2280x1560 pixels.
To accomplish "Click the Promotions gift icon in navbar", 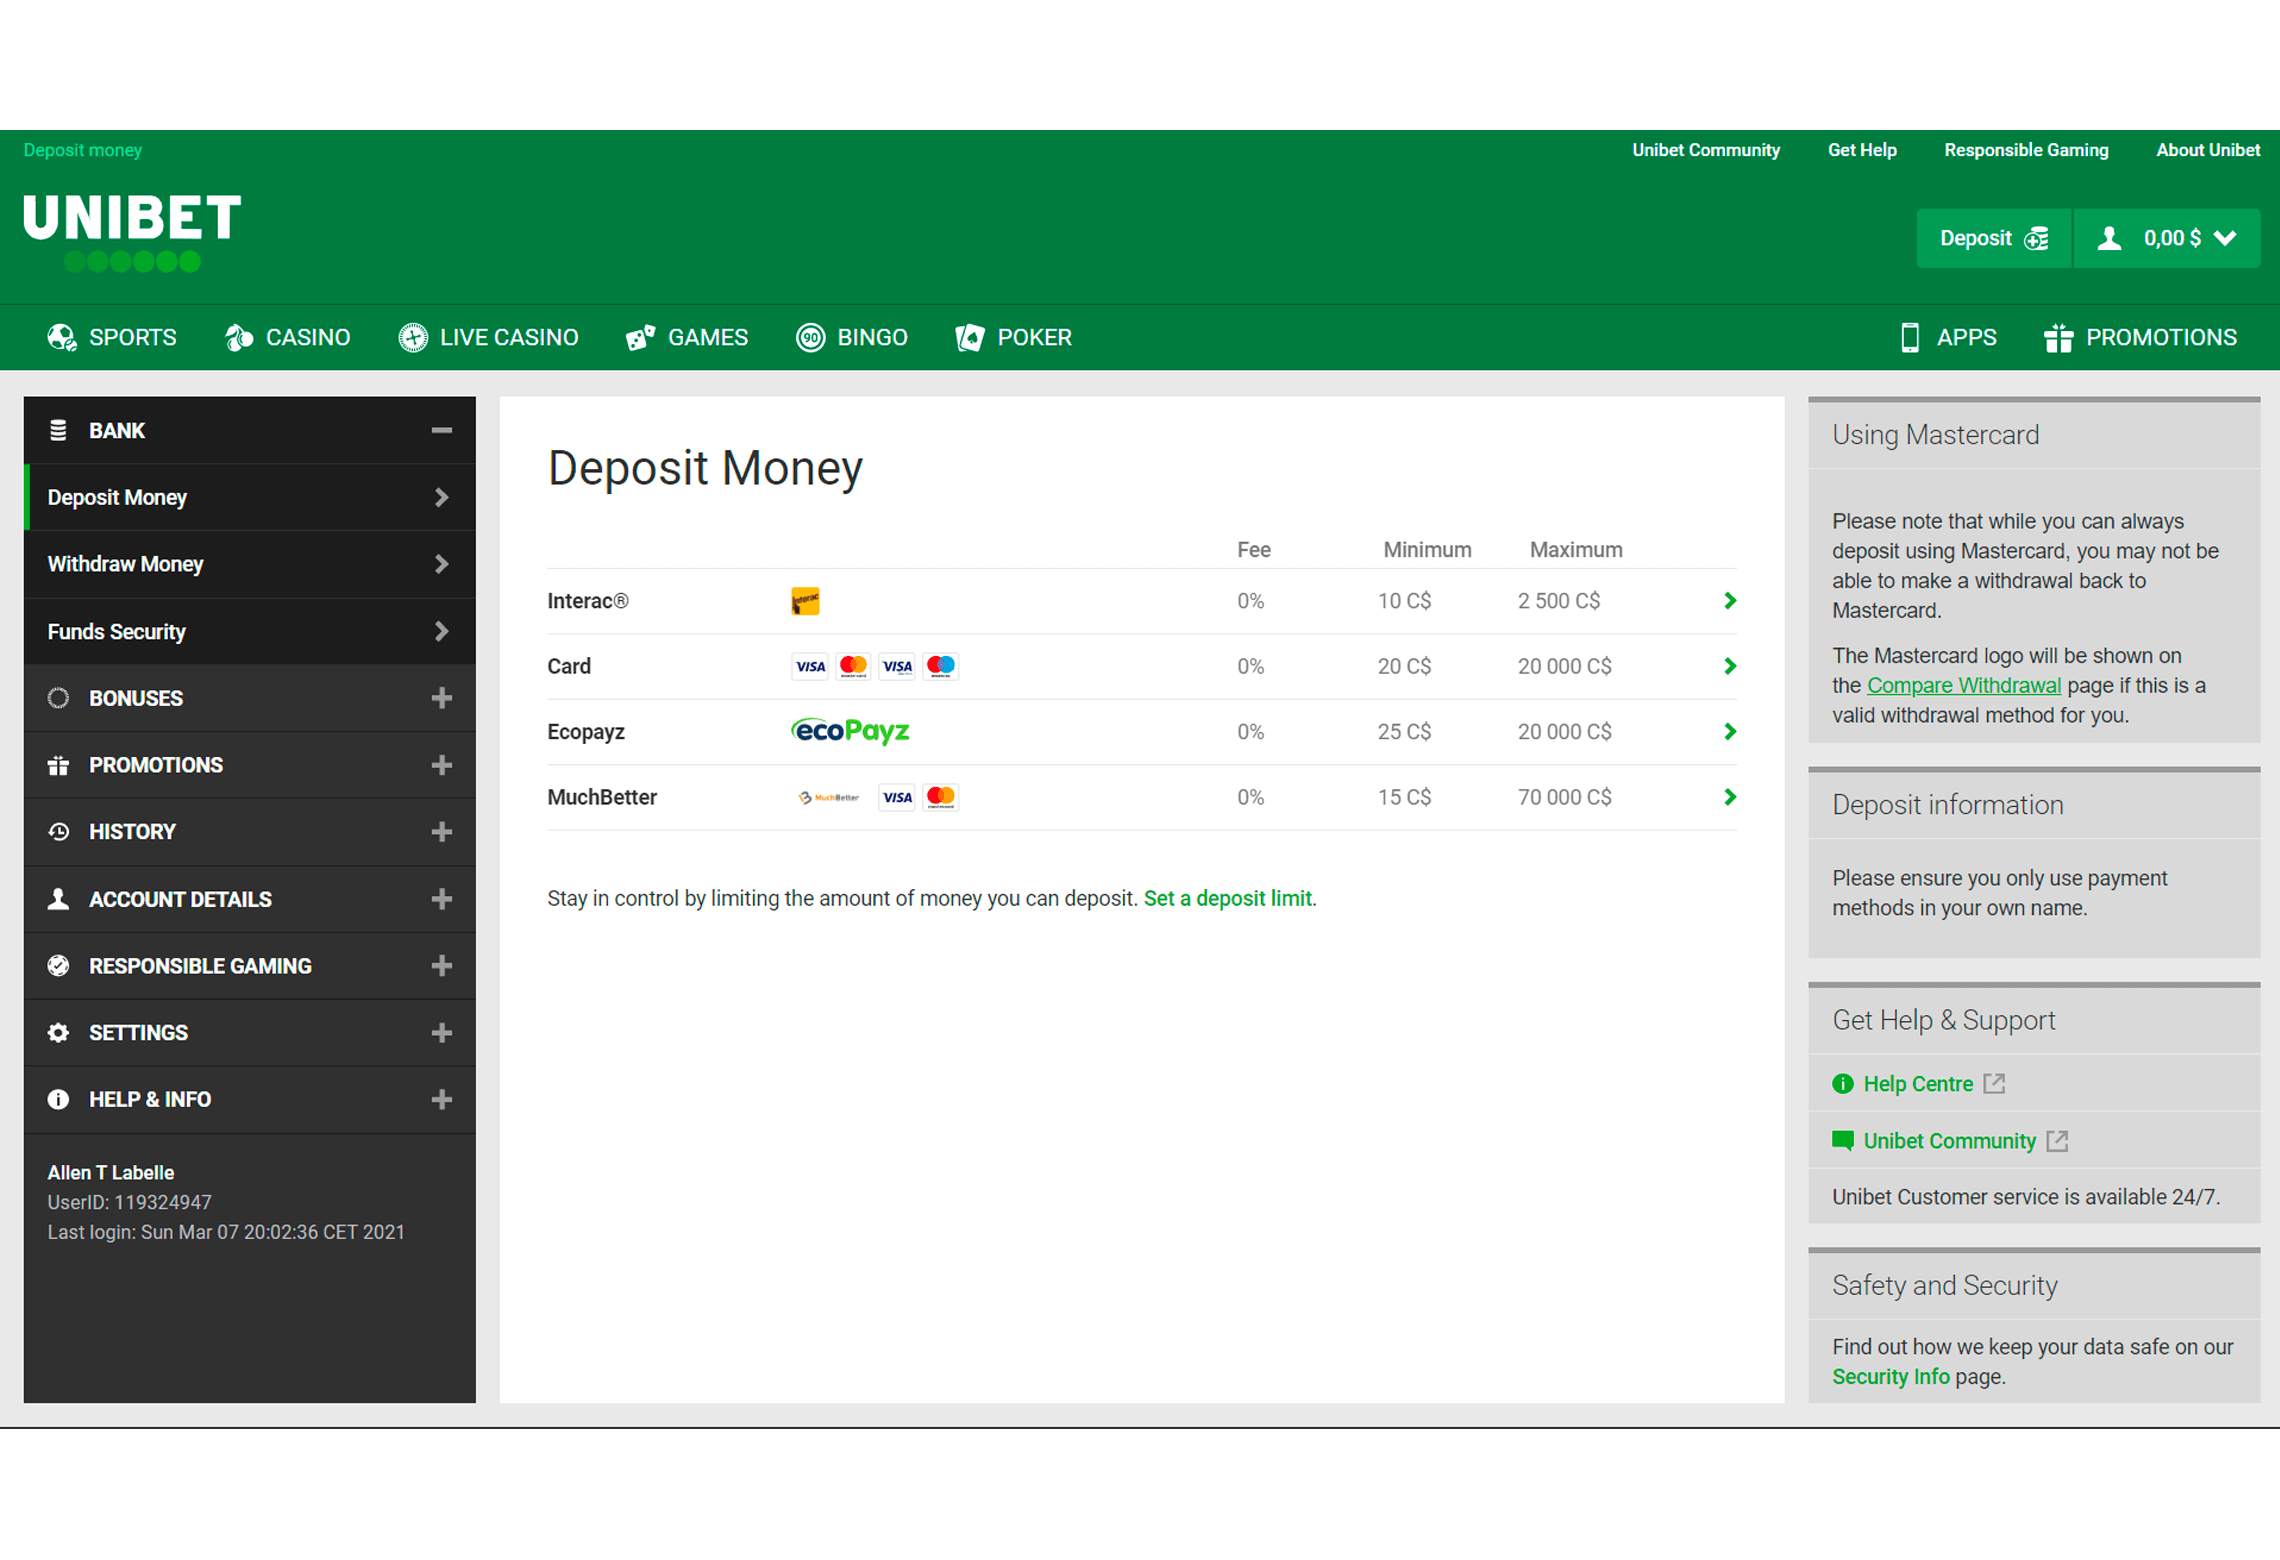I will tap(2058, 338).
